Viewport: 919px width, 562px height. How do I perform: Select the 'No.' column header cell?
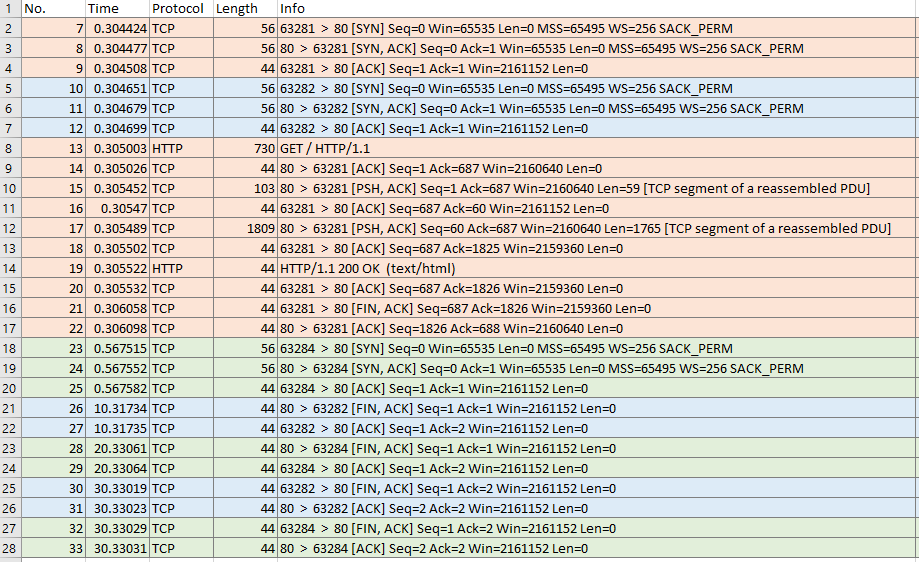tap(53, 9)
